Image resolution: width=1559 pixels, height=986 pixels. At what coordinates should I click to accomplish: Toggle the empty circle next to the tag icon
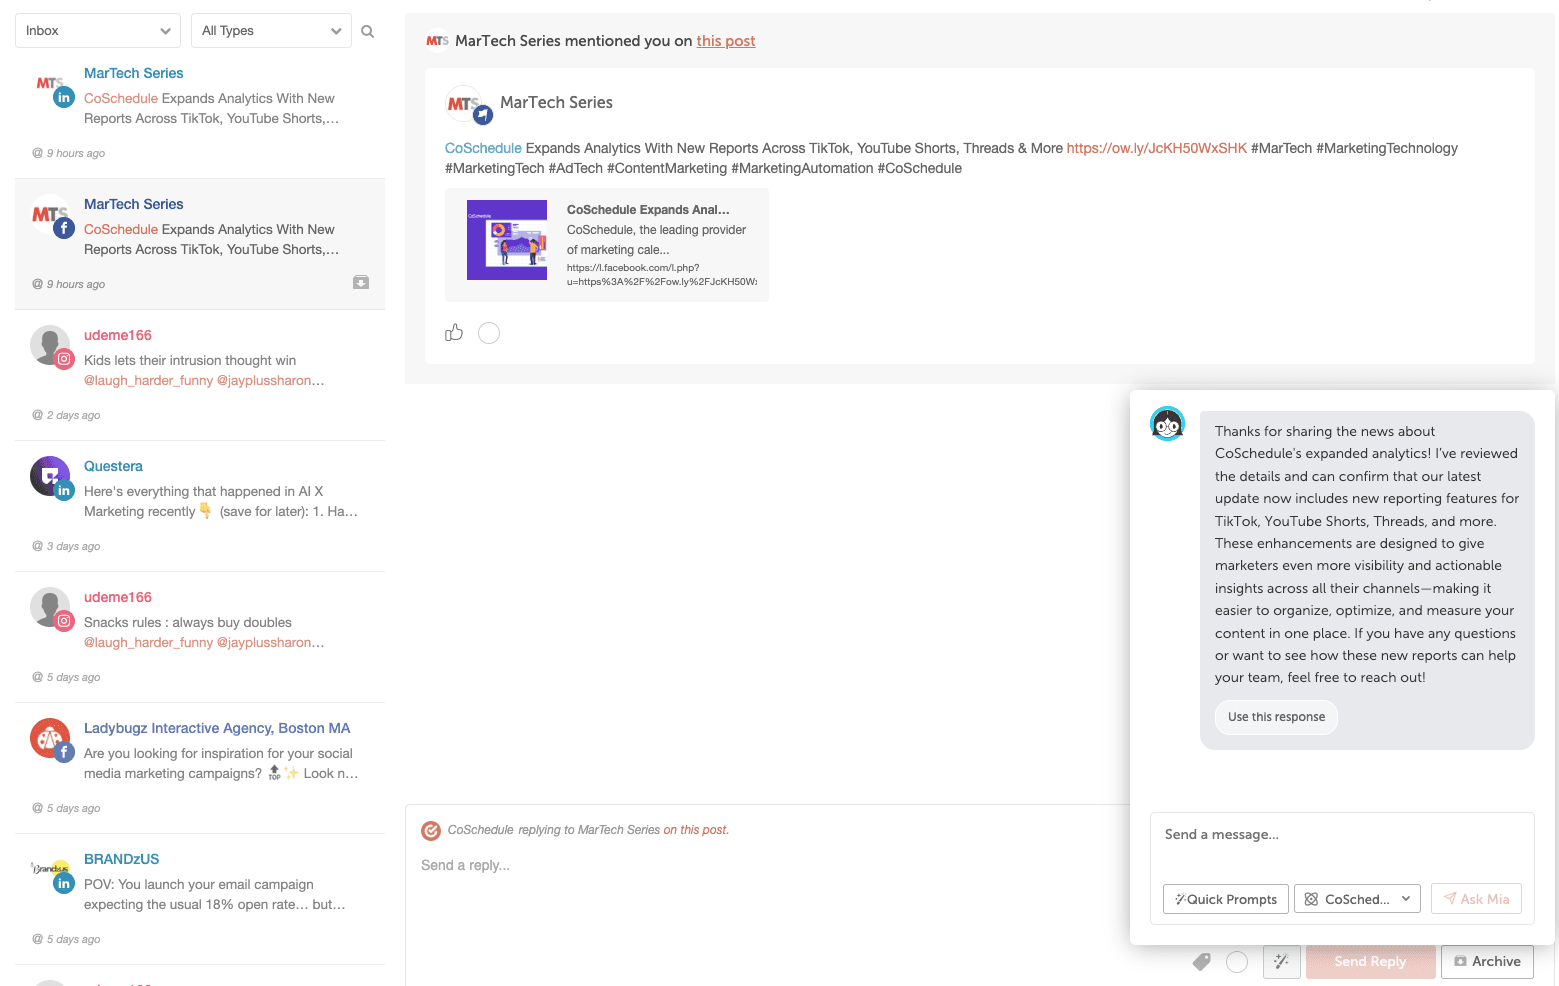pyautogui.click(x=1237, y=961)
